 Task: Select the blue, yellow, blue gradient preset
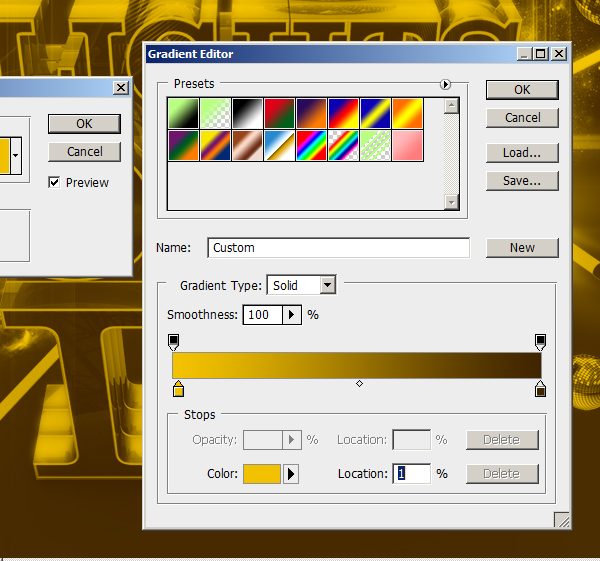pos(375,113)
